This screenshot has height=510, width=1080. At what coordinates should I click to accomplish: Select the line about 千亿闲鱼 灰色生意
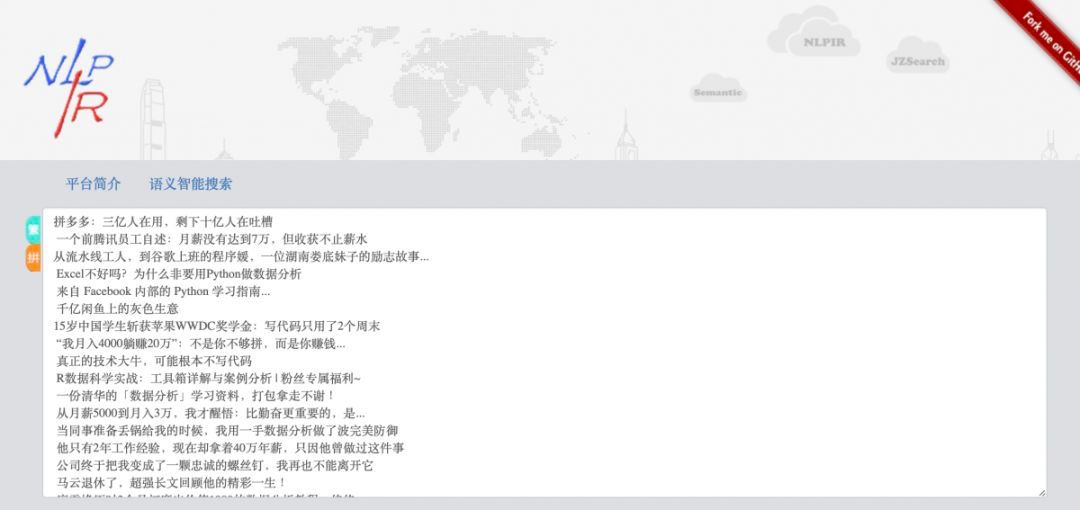pos(118,309)
